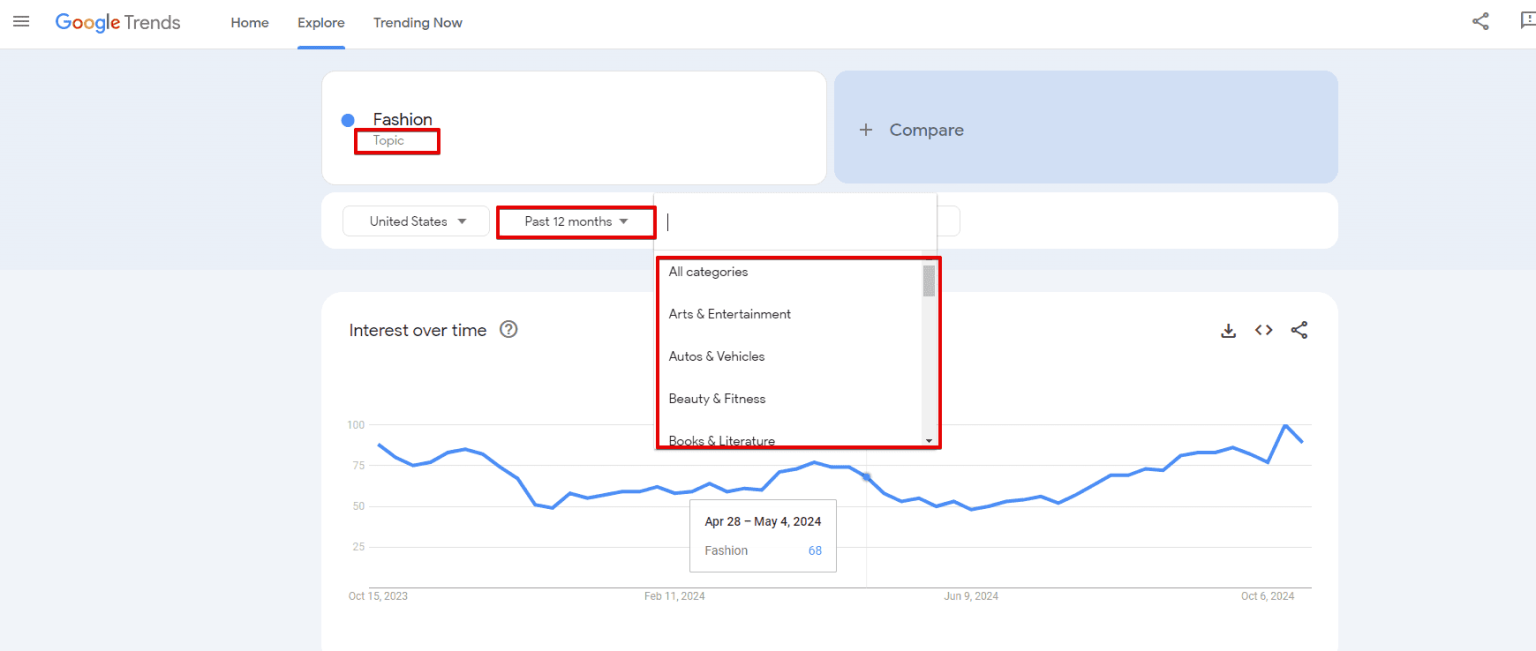Screen dimensions: 1536x651
Task: Download the Interest over time data
Action: coord(1228,330)
